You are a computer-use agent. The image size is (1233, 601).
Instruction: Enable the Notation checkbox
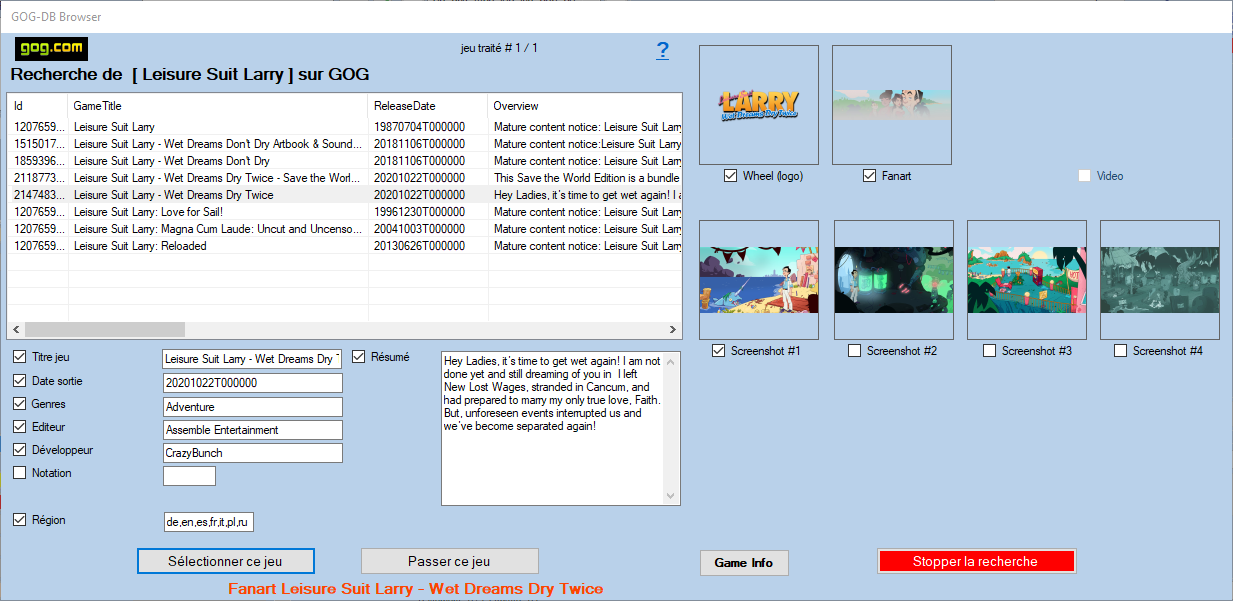pyautogui.click(x=20, y=473)
